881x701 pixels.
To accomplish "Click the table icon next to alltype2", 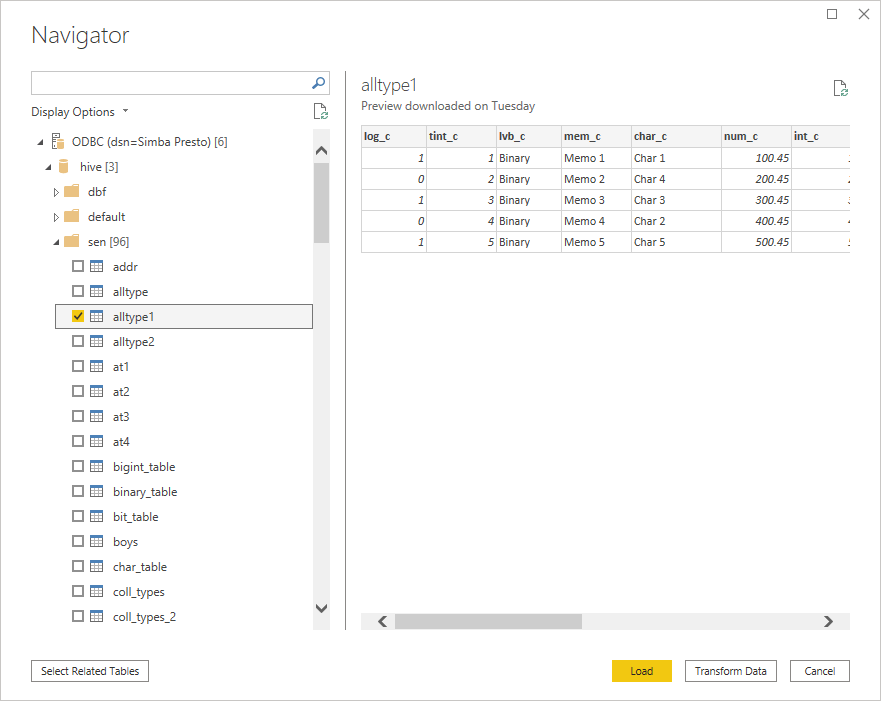I will pos(97,342).
